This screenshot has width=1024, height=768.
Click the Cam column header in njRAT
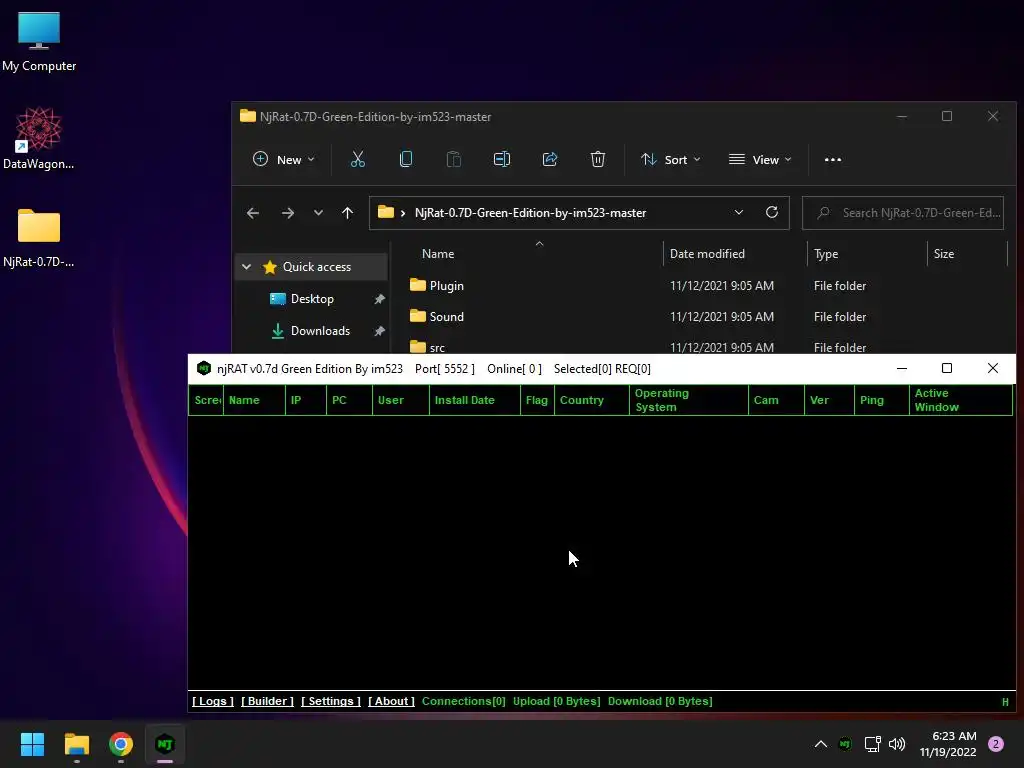click(776, 400)
